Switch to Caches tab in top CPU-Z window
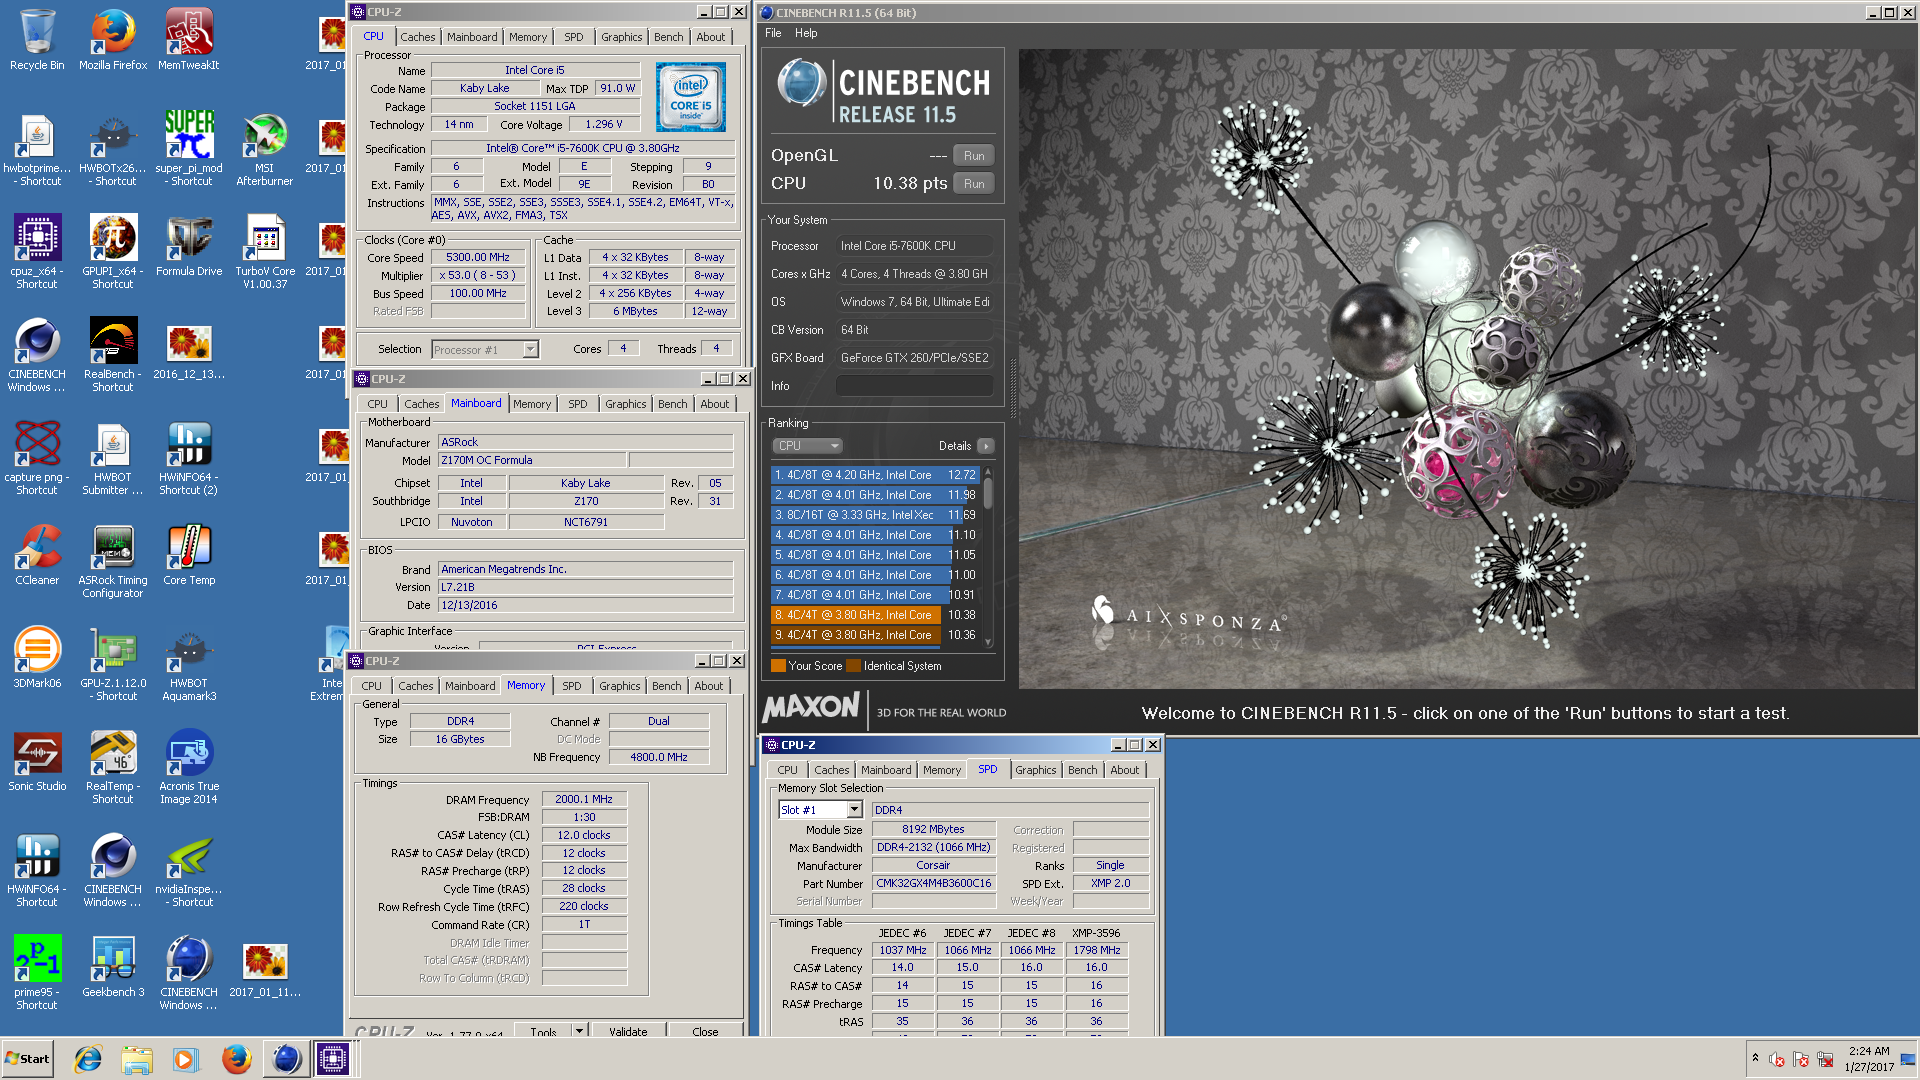The width and height of the screenshot is (1920, 1080). [418, 37]
